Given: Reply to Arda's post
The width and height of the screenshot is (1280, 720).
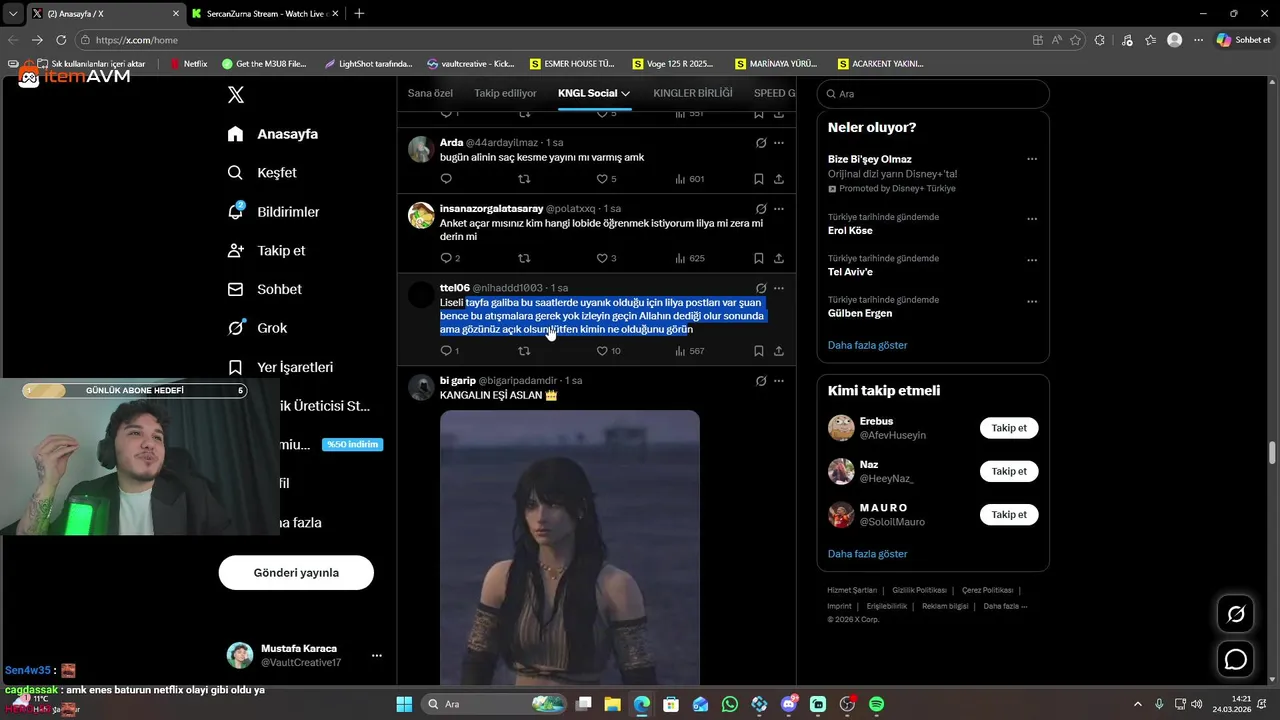Looking at the screenshot, I should tap(446, 179).
